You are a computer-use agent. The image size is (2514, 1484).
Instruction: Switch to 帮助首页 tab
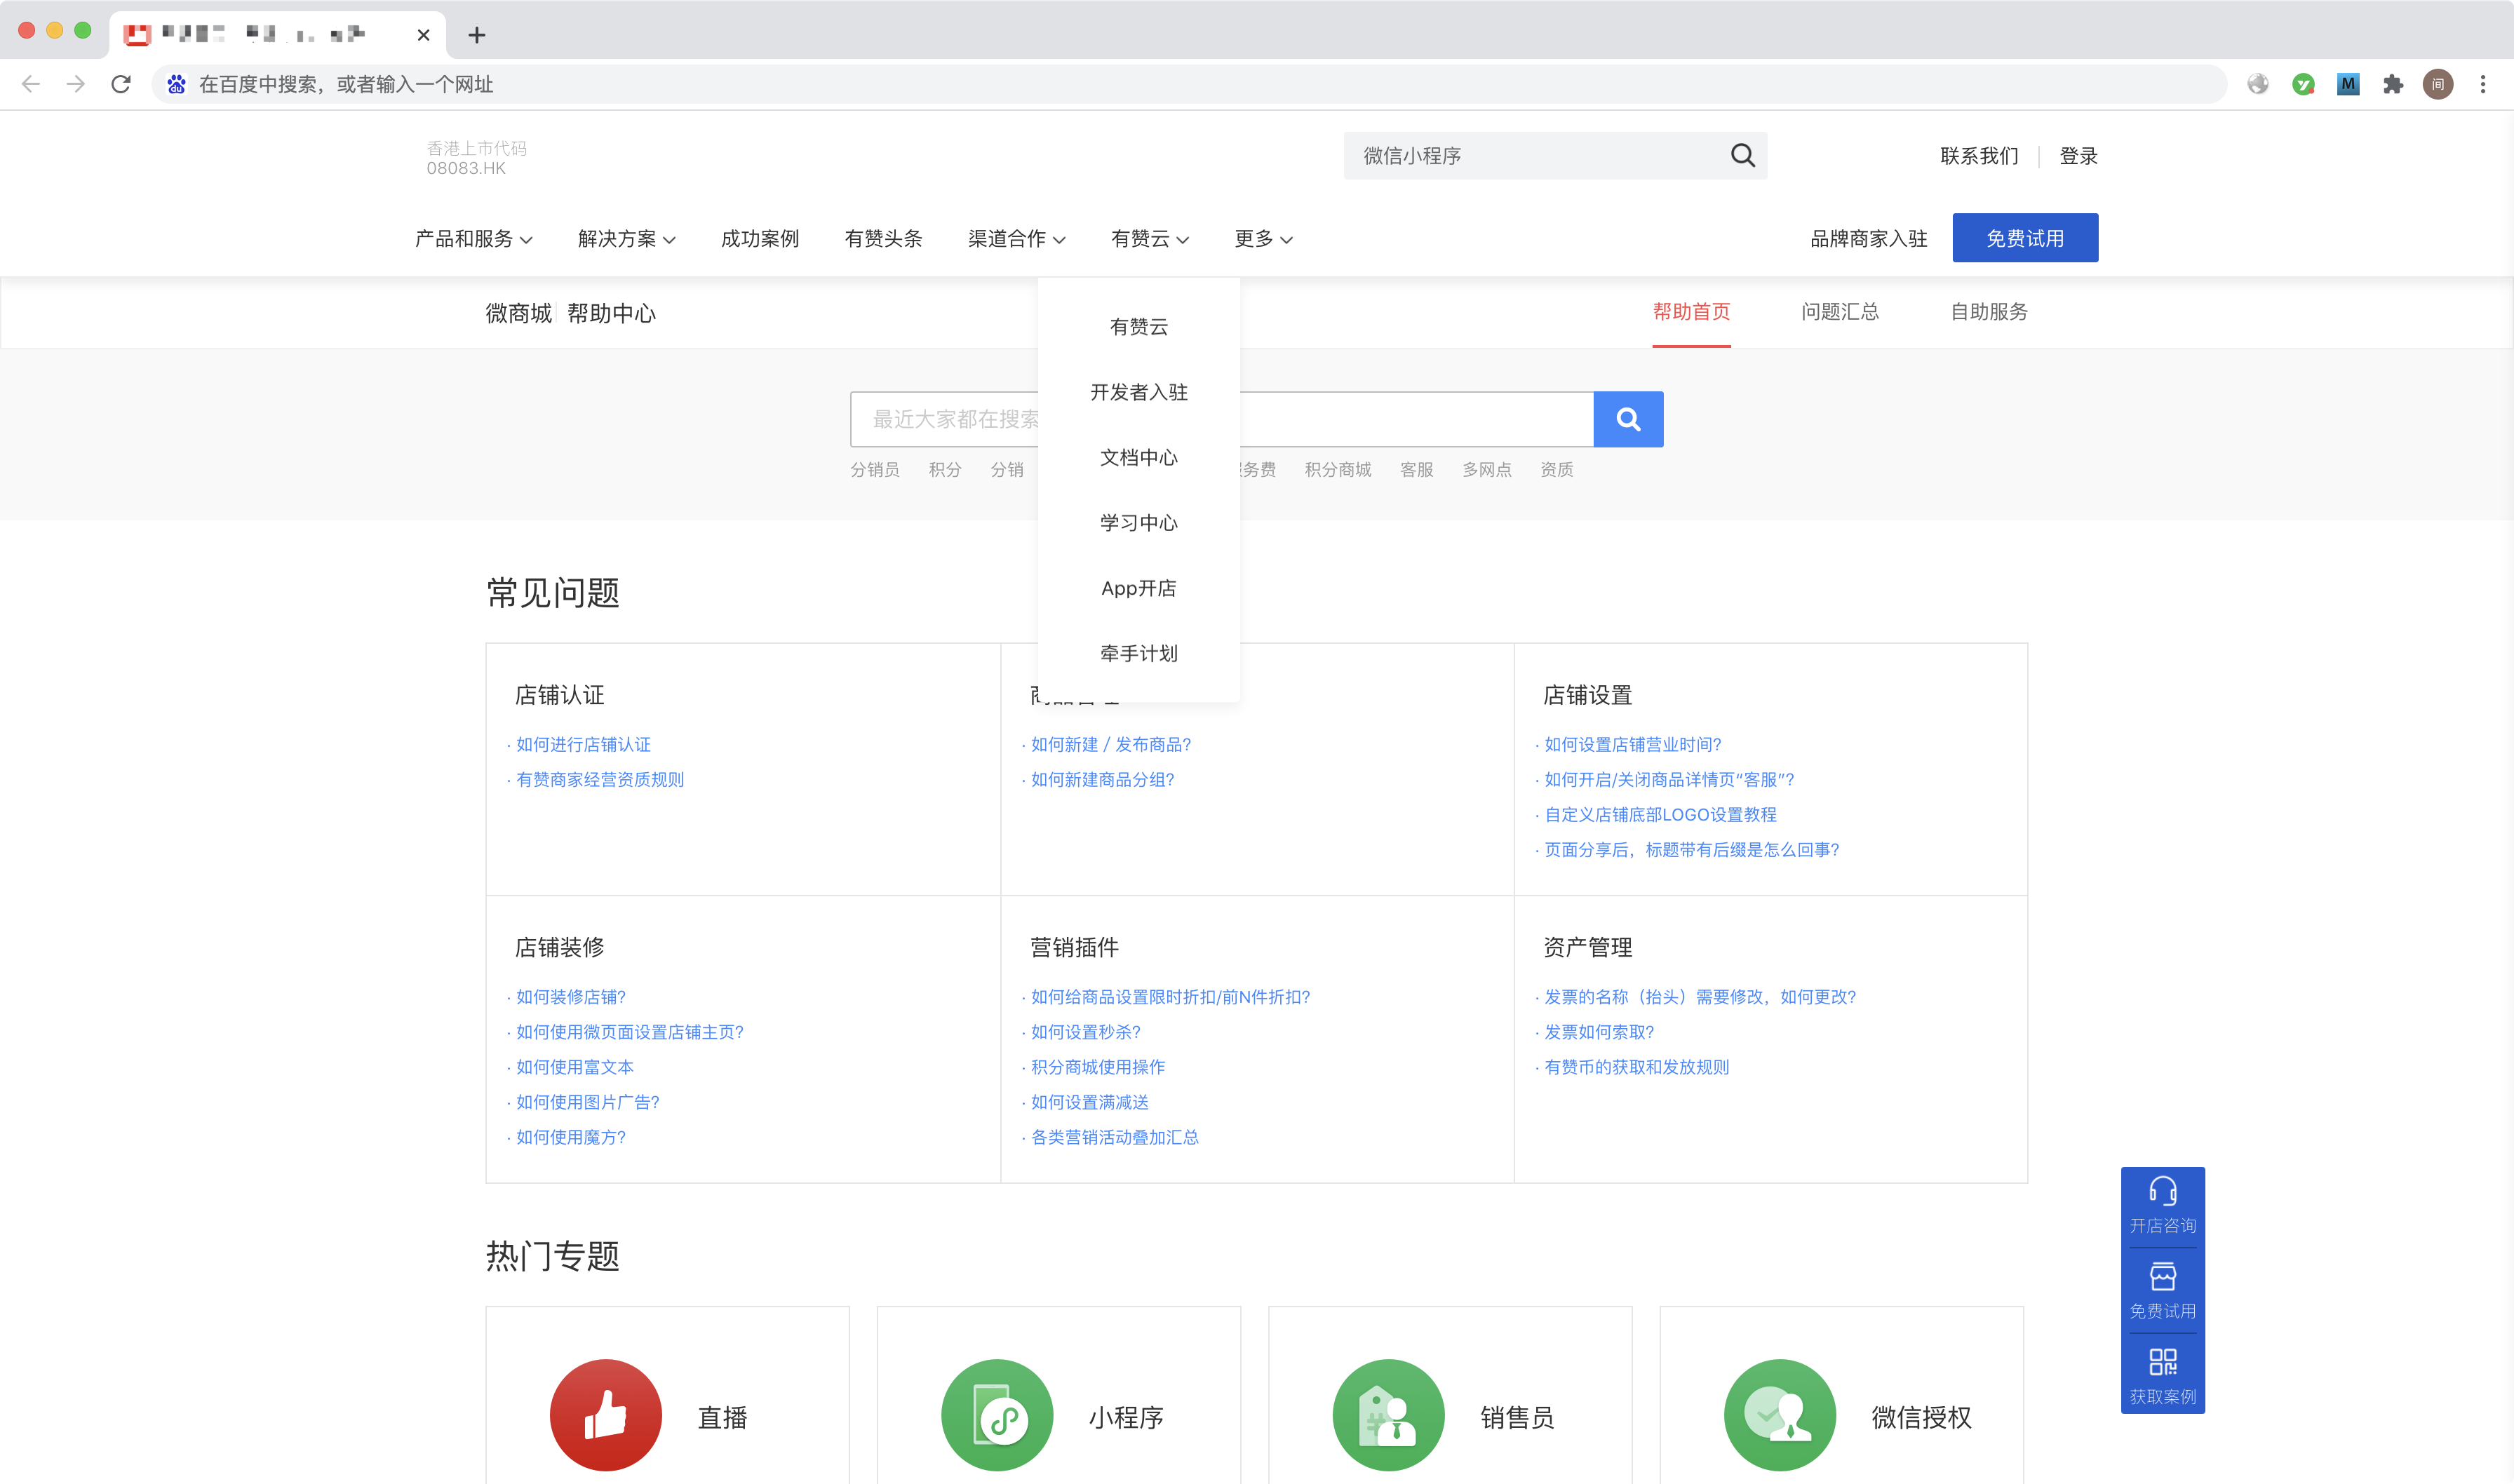tap(1692, 311)
